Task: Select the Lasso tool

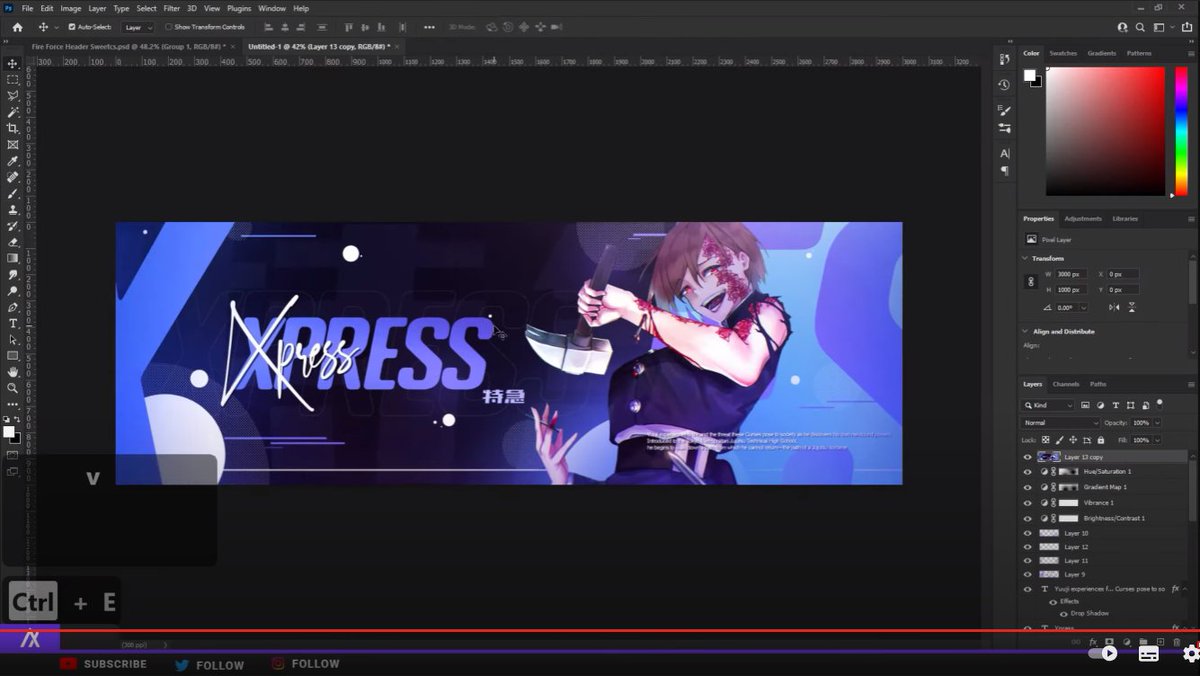Action: coord(12,96)
